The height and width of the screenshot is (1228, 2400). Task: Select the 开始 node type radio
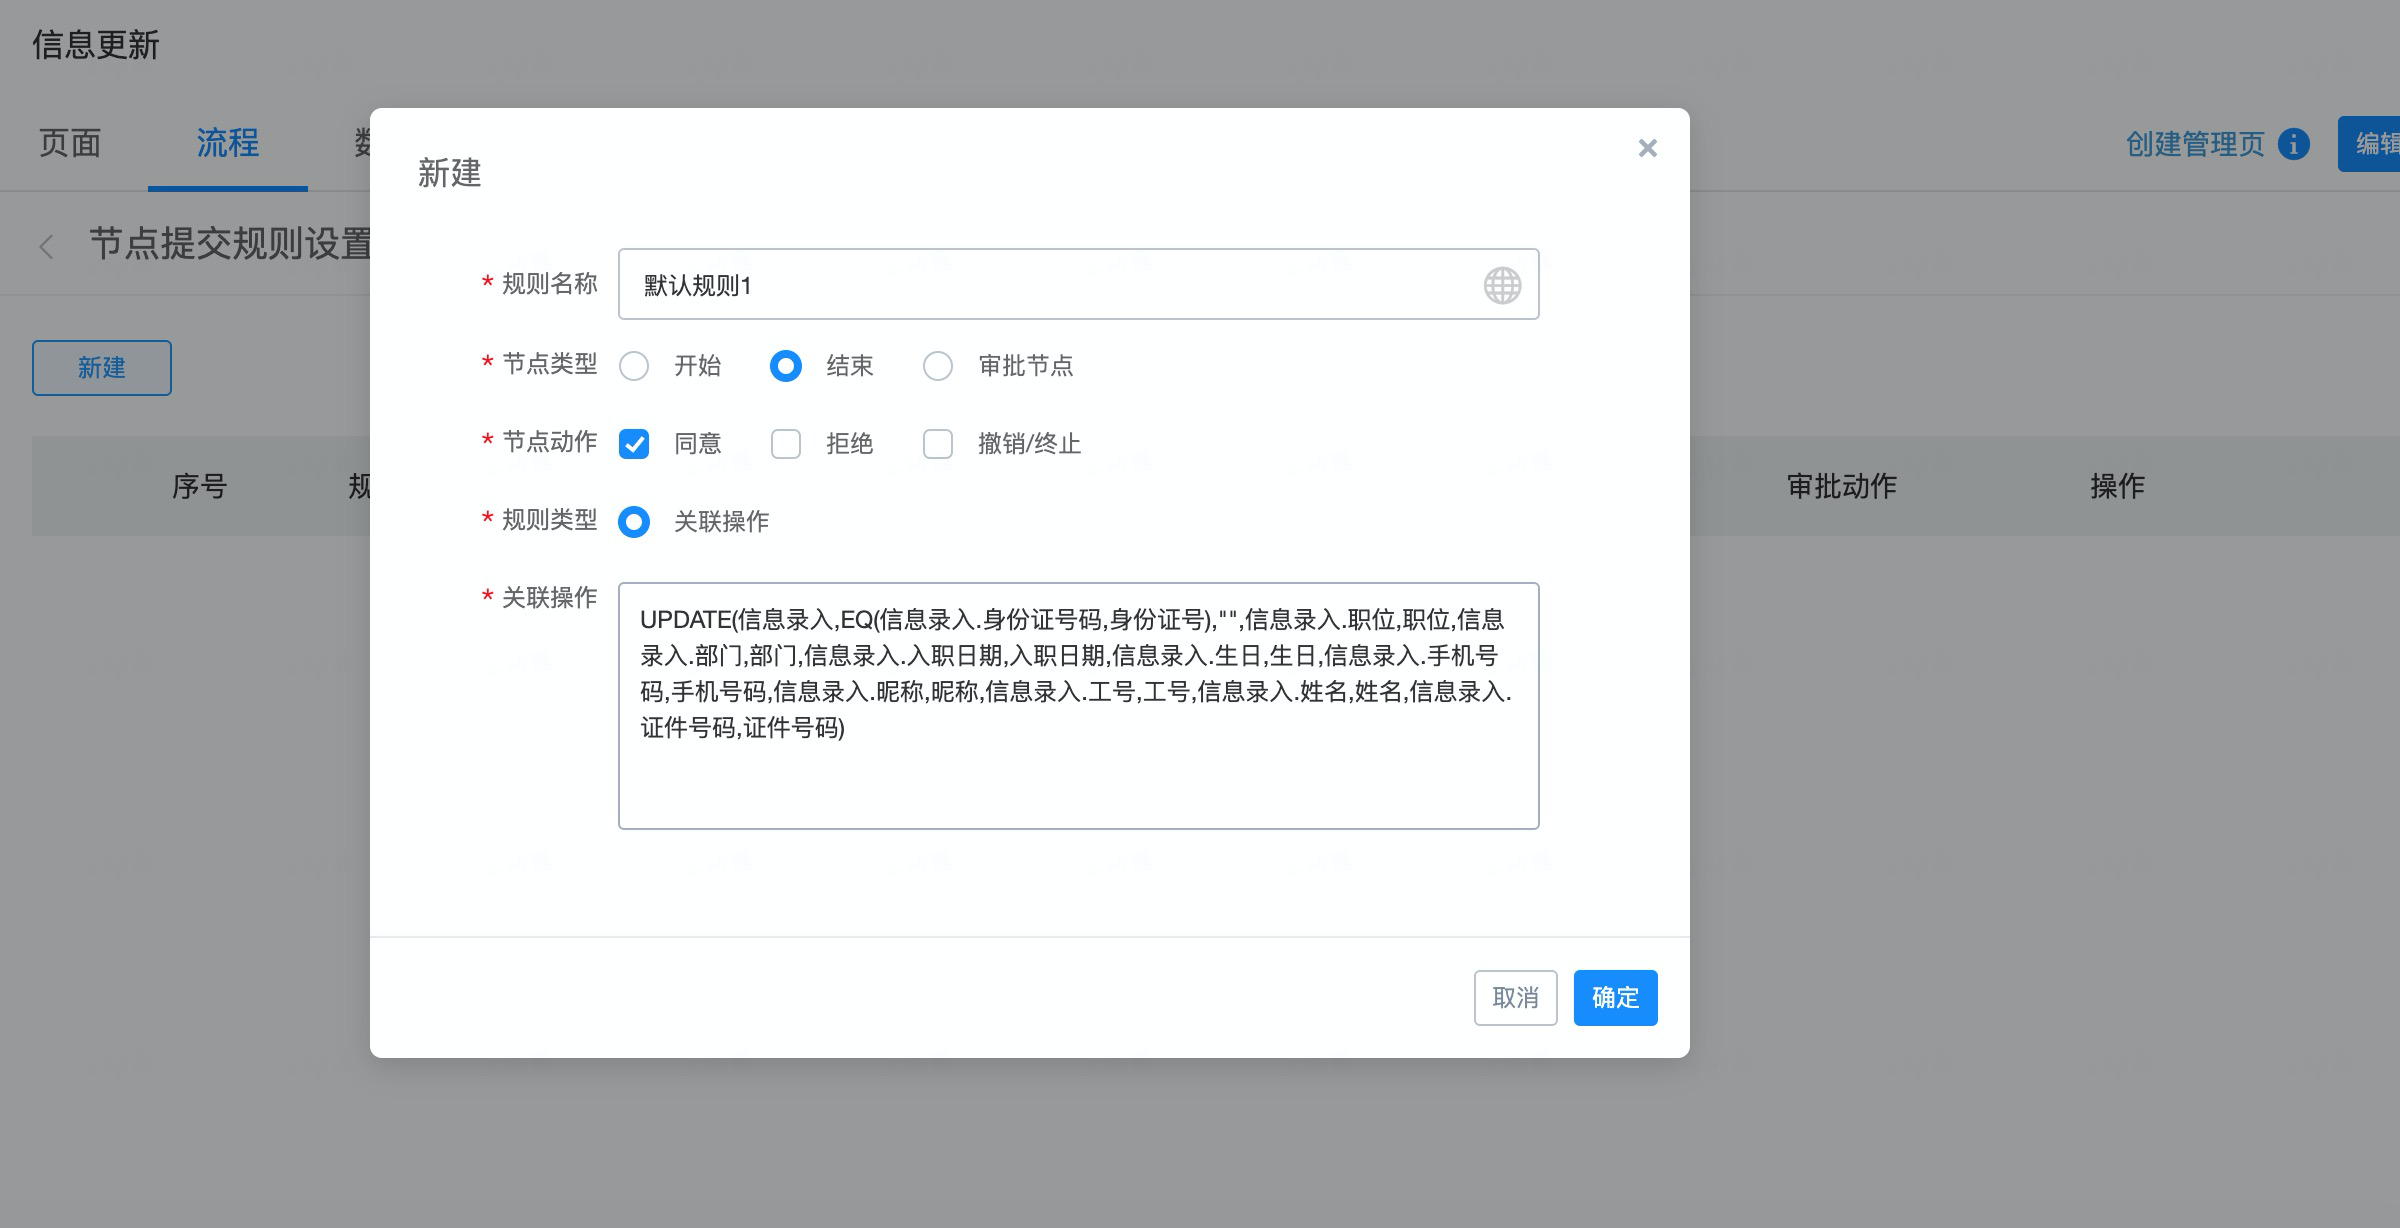pyautogui.click(x=634, y=366)
